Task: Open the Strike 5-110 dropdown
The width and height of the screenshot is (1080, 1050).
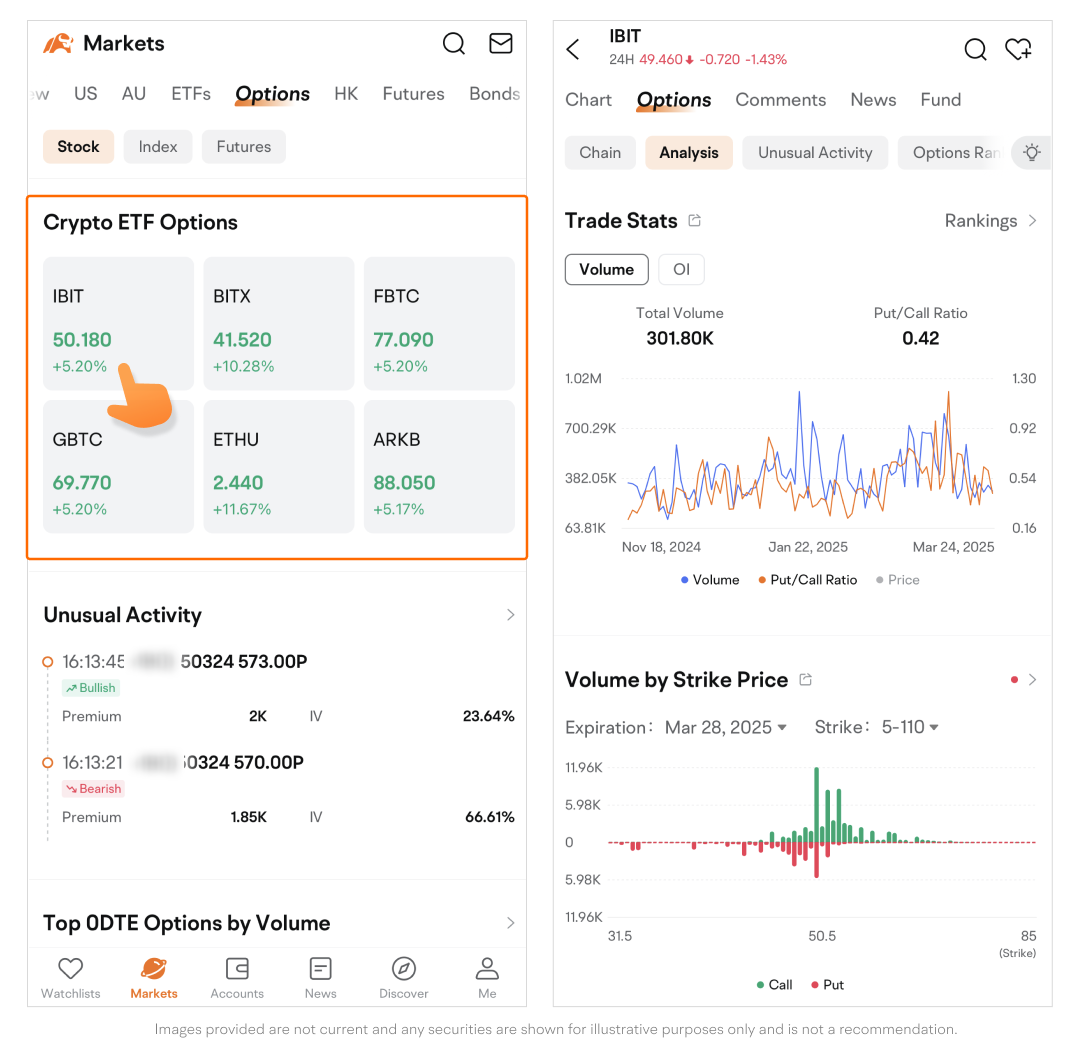Action: (909, 728)
